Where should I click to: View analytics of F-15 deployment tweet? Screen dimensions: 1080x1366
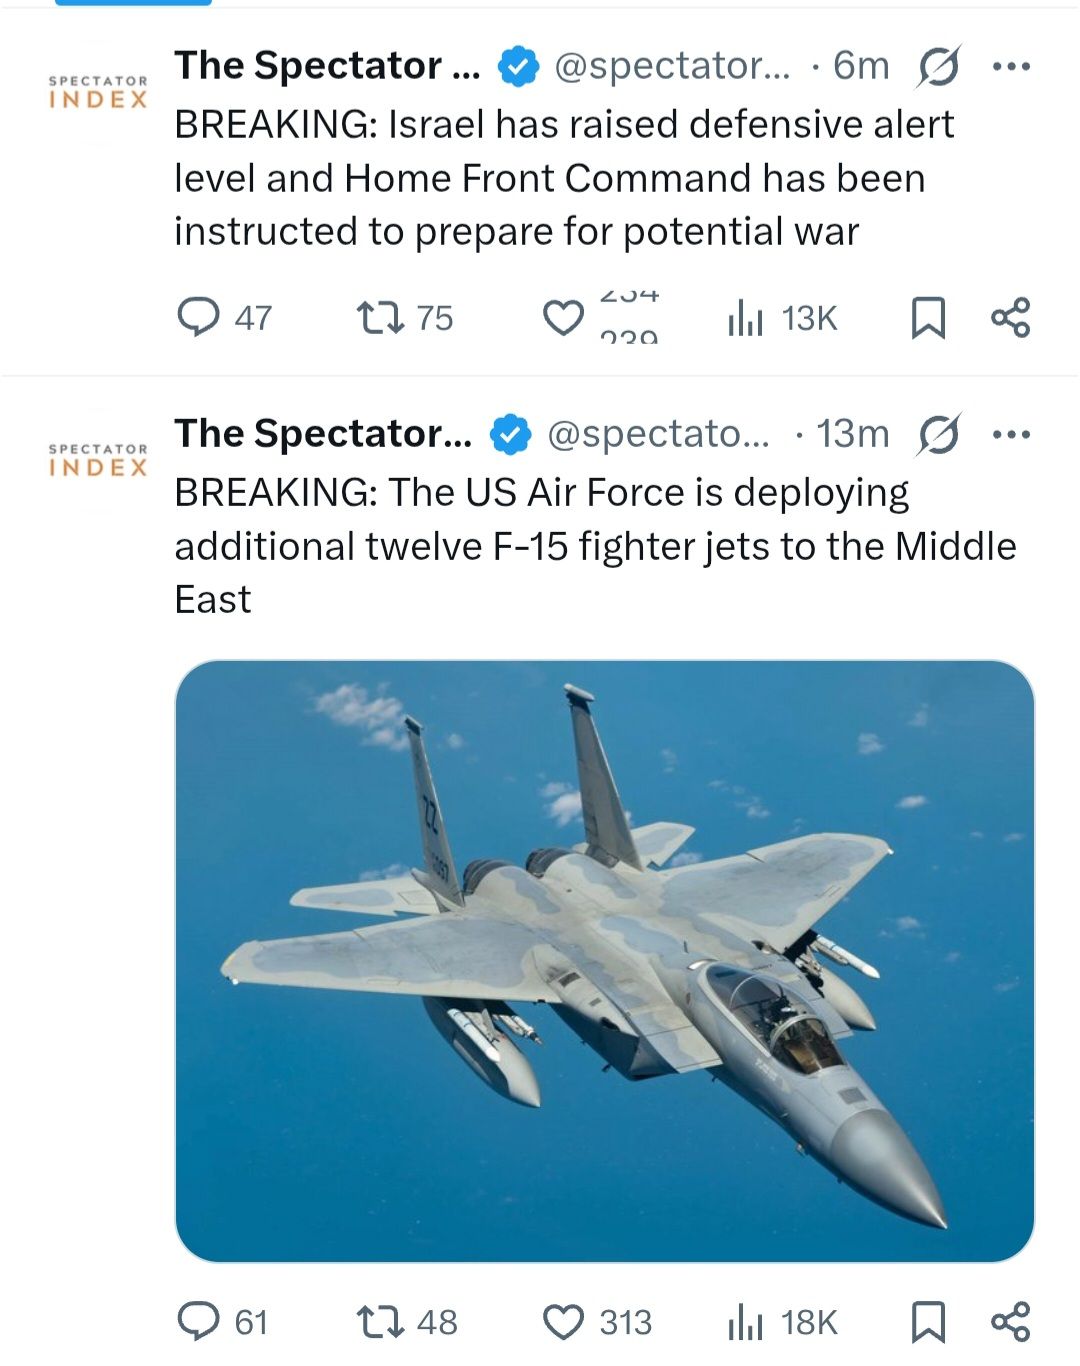tap(745, 1322)
